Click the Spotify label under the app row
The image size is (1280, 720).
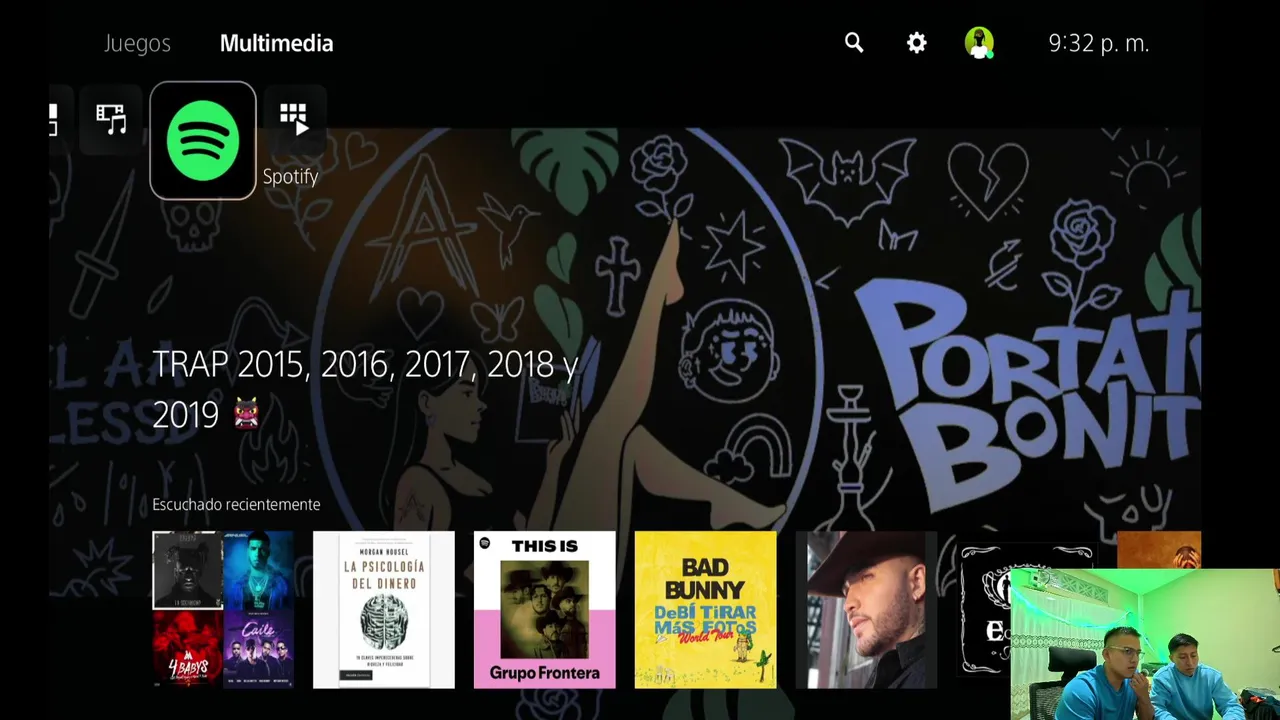tap(290, 176)
